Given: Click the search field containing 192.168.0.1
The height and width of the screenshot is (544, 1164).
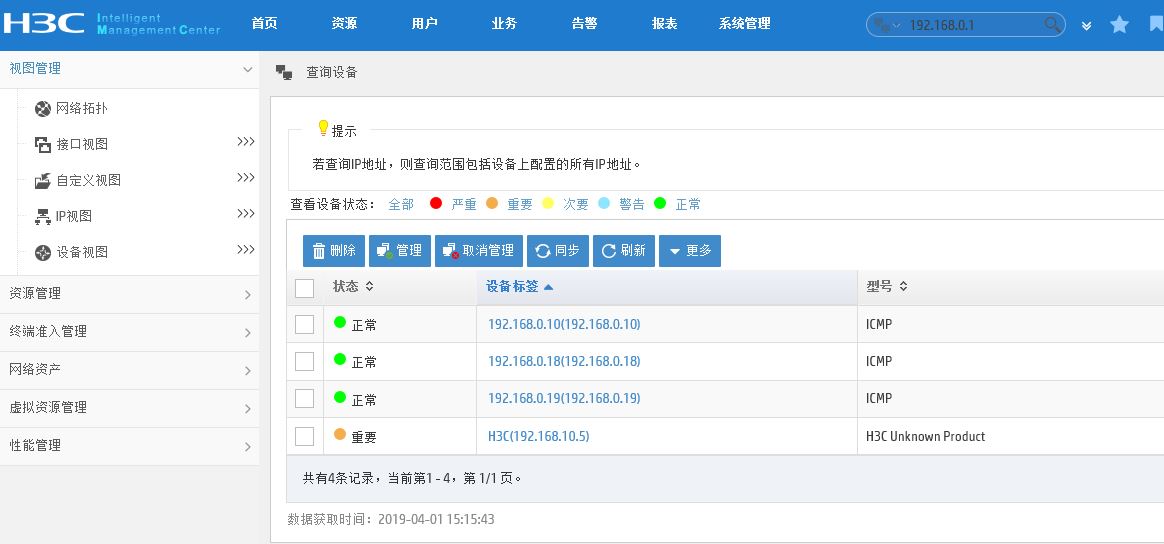Looking at the screenshot, I should point(970,25).
